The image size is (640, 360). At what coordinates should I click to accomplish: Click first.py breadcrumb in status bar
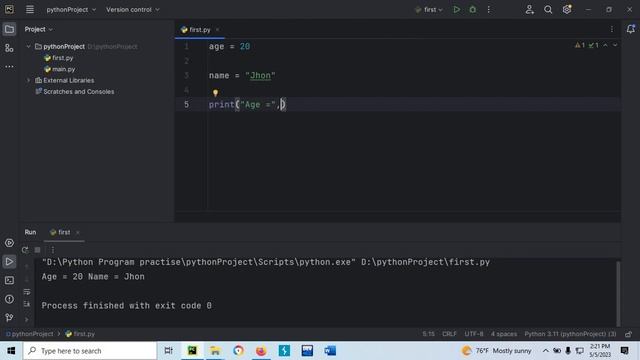(80, 334)
